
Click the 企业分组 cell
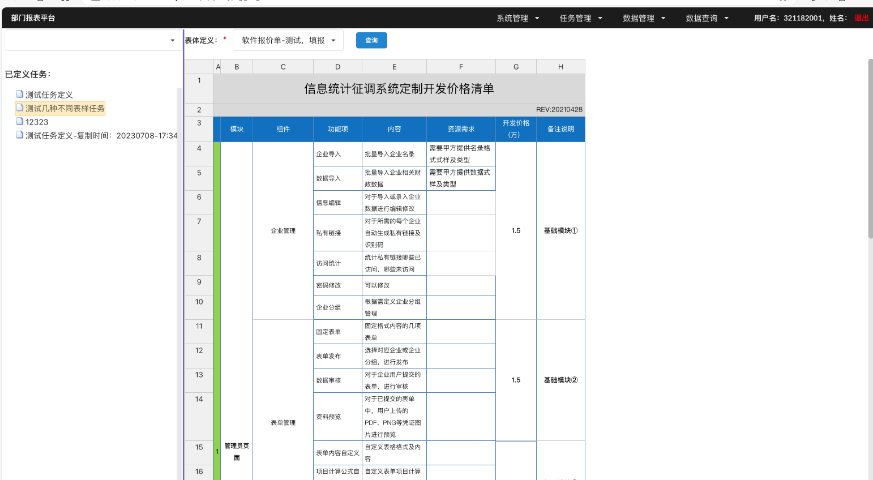tap(338, 307)
